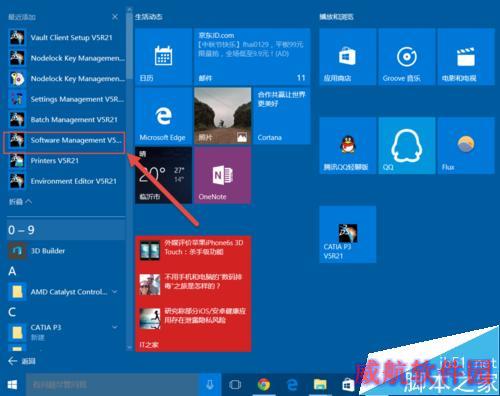500x396 pixels.
Task: Launch CATIA P3 V5R21 tile
Action: point(348,234)
